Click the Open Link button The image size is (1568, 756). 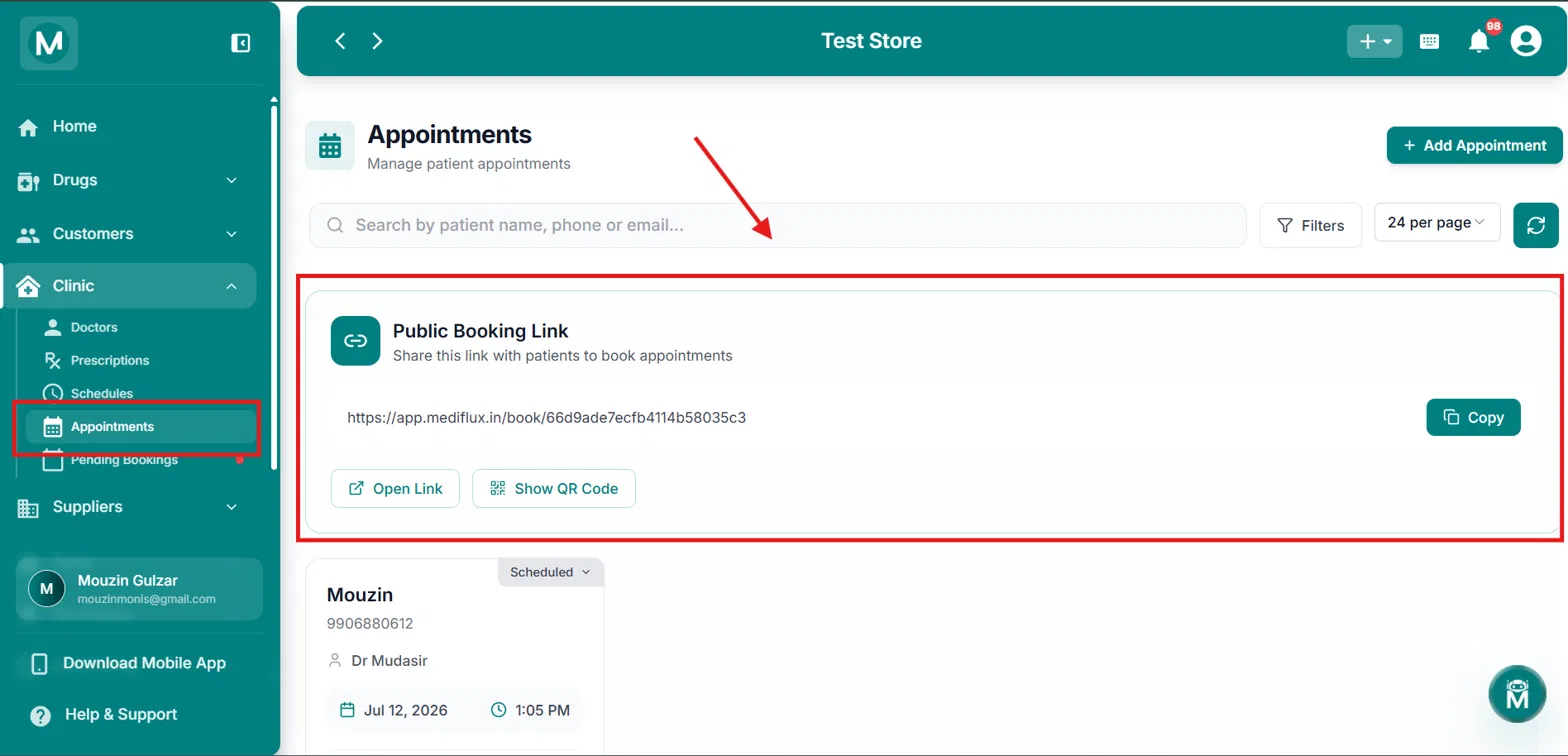pyautogui.click(x=394, y=488)
